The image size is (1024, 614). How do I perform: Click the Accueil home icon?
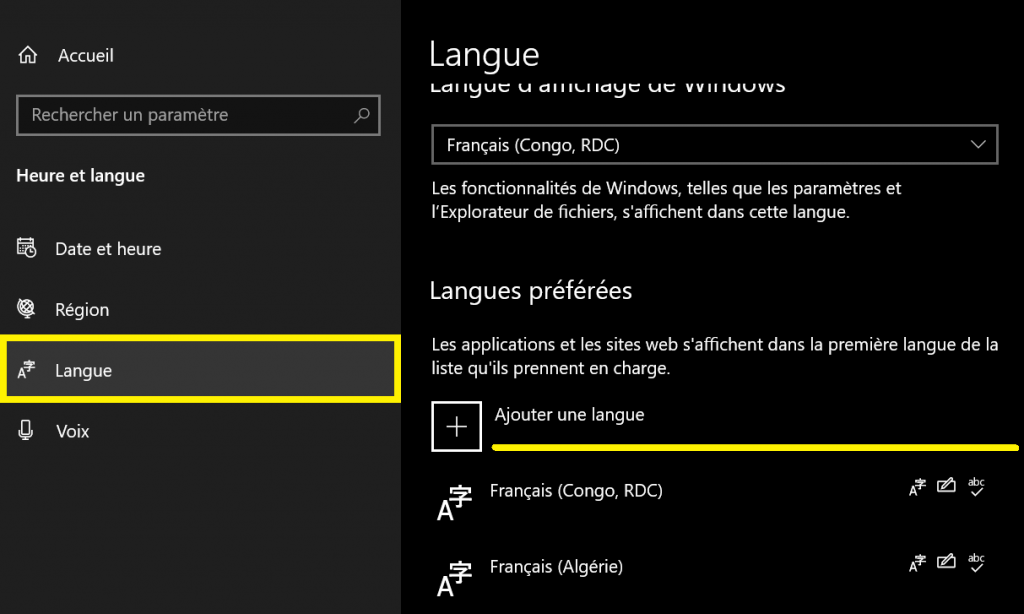27,55
